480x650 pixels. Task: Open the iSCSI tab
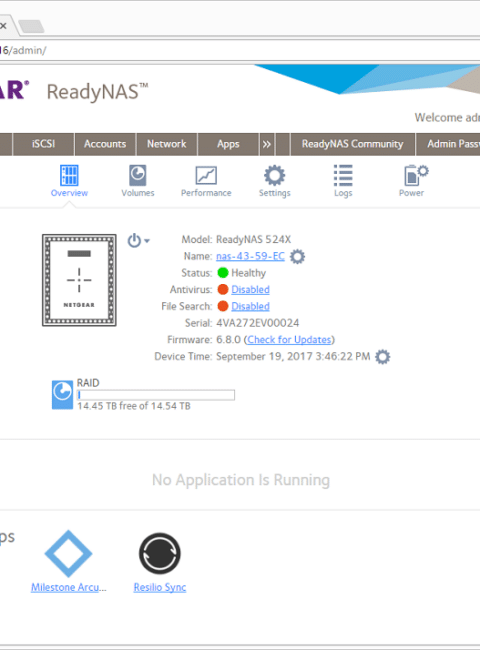pos(44,144)
